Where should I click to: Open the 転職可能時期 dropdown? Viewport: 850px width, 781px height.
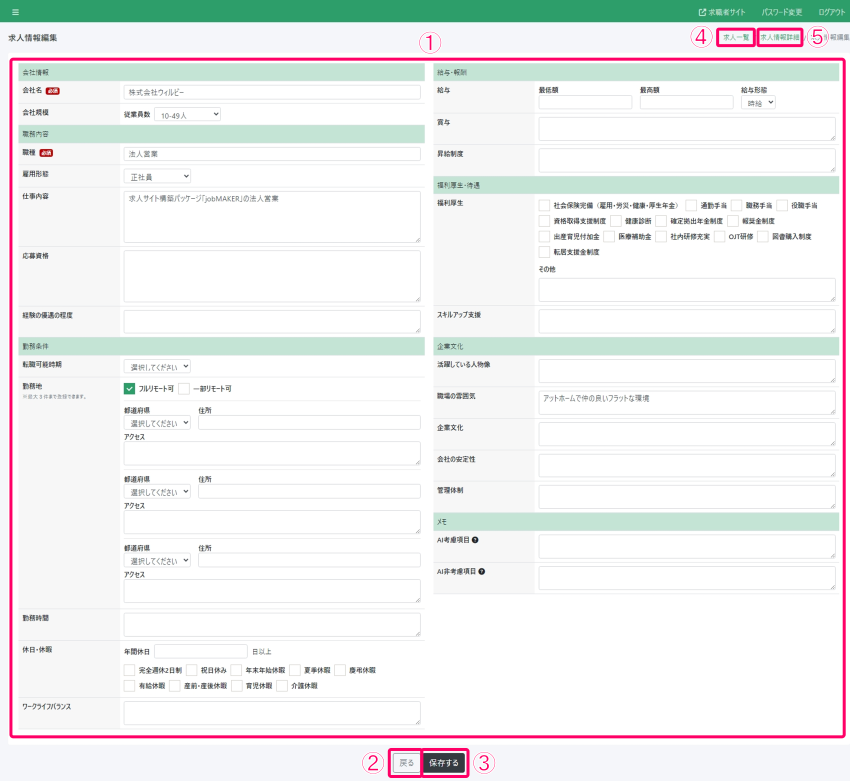click(156, 367)
